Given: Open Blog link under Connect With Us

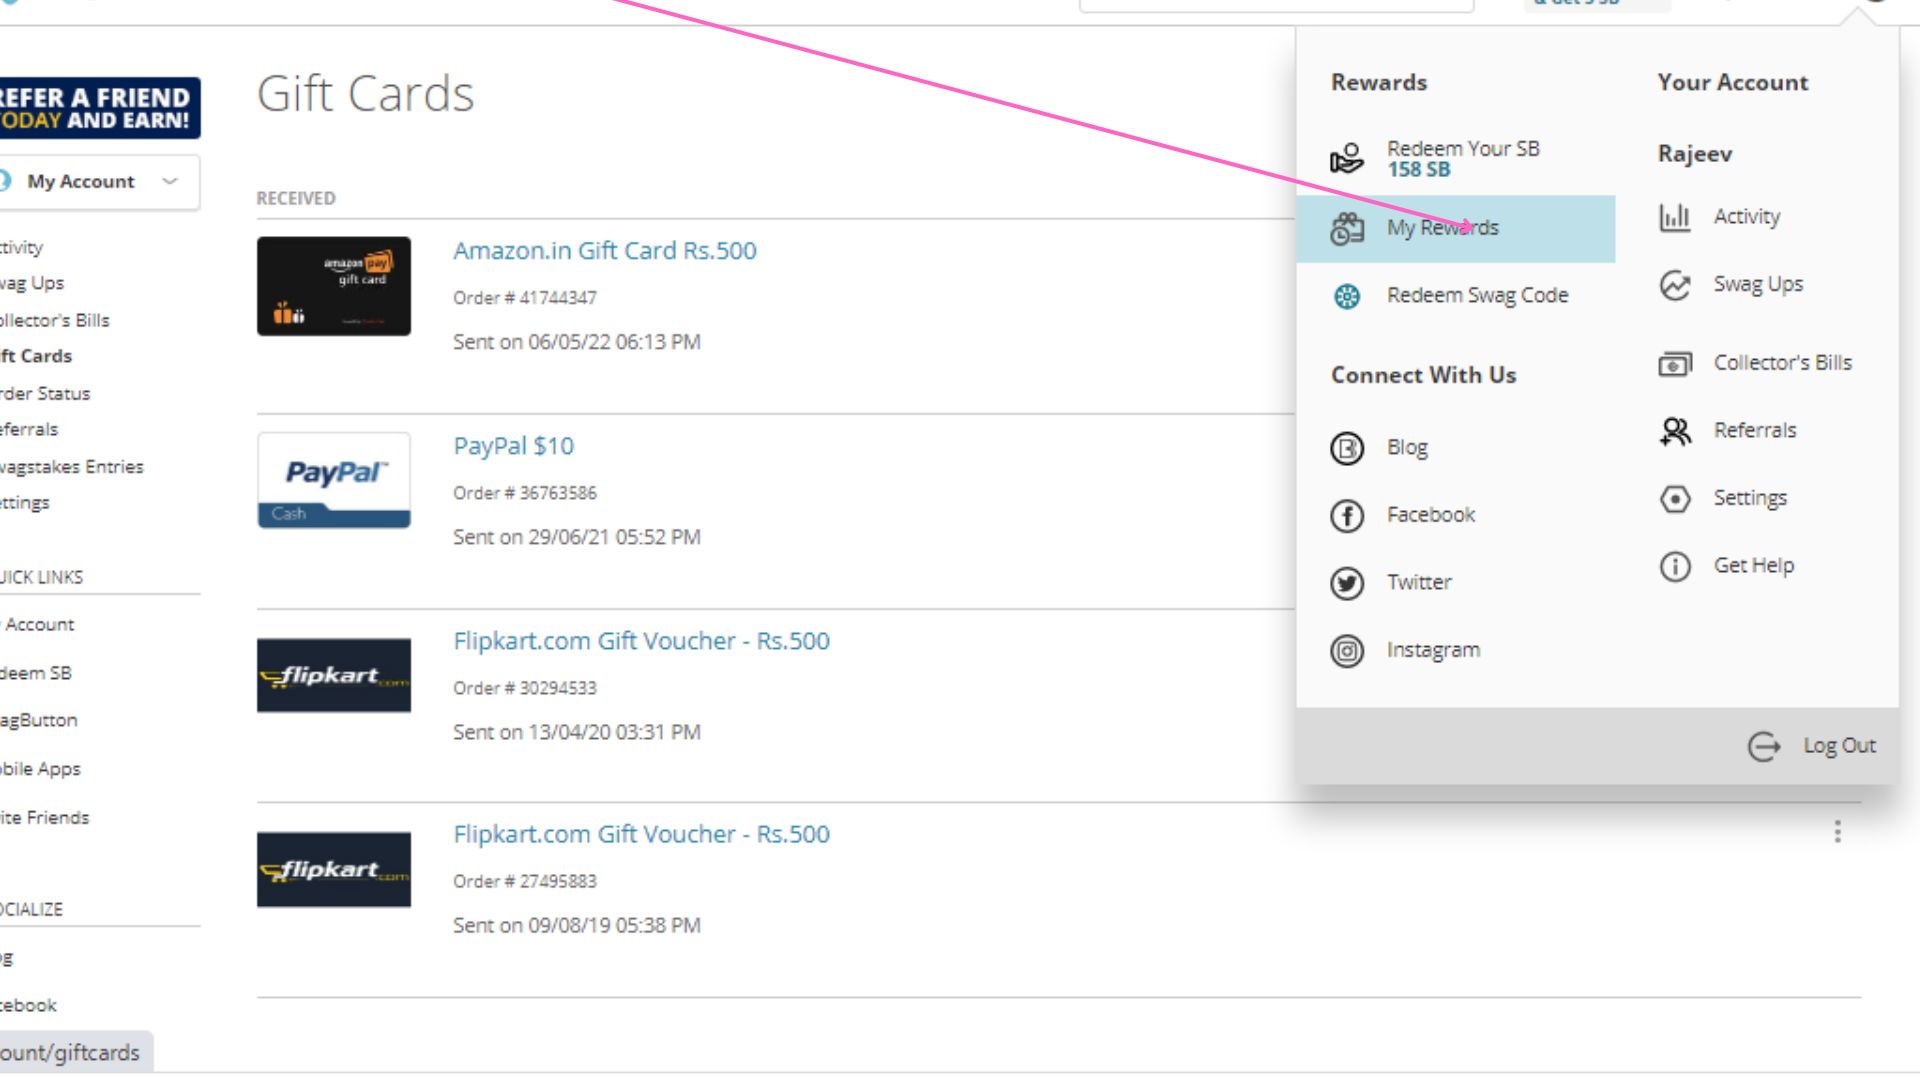Looking at the screenshot, I should [x=1407, y=448].
